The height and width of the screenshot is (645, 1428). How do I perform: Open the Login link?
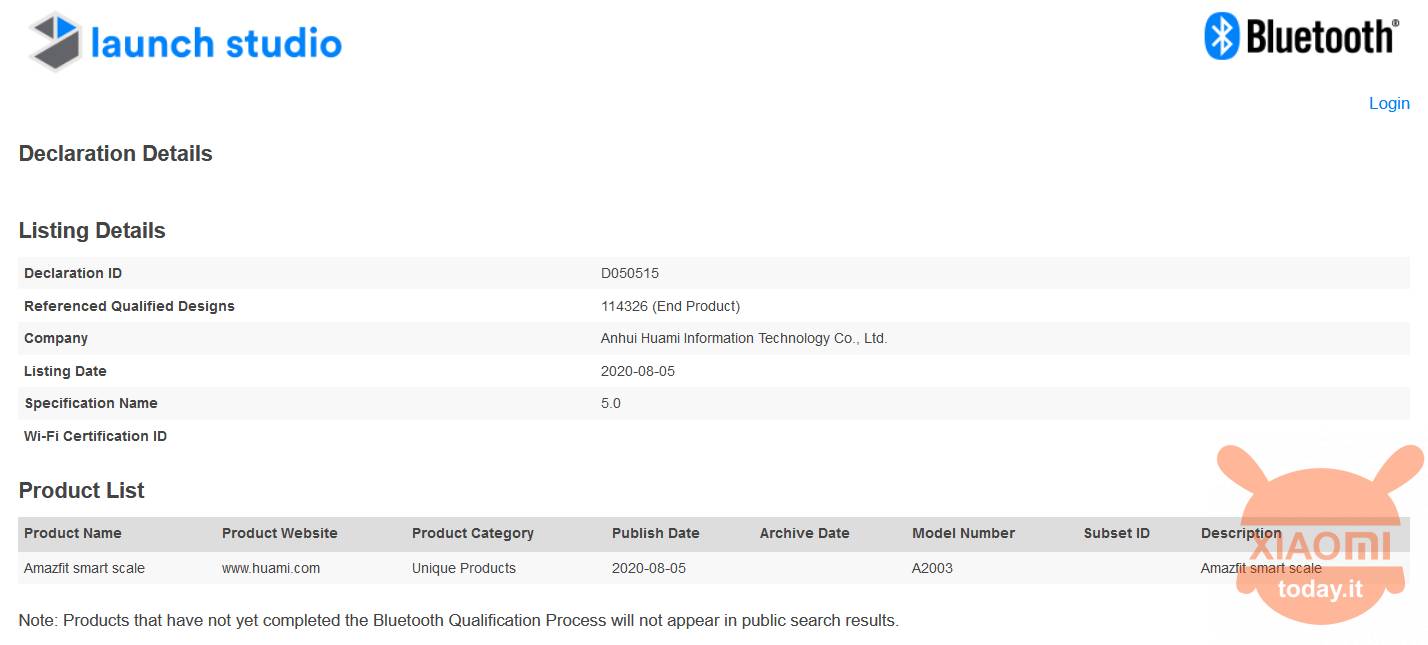1389,103
